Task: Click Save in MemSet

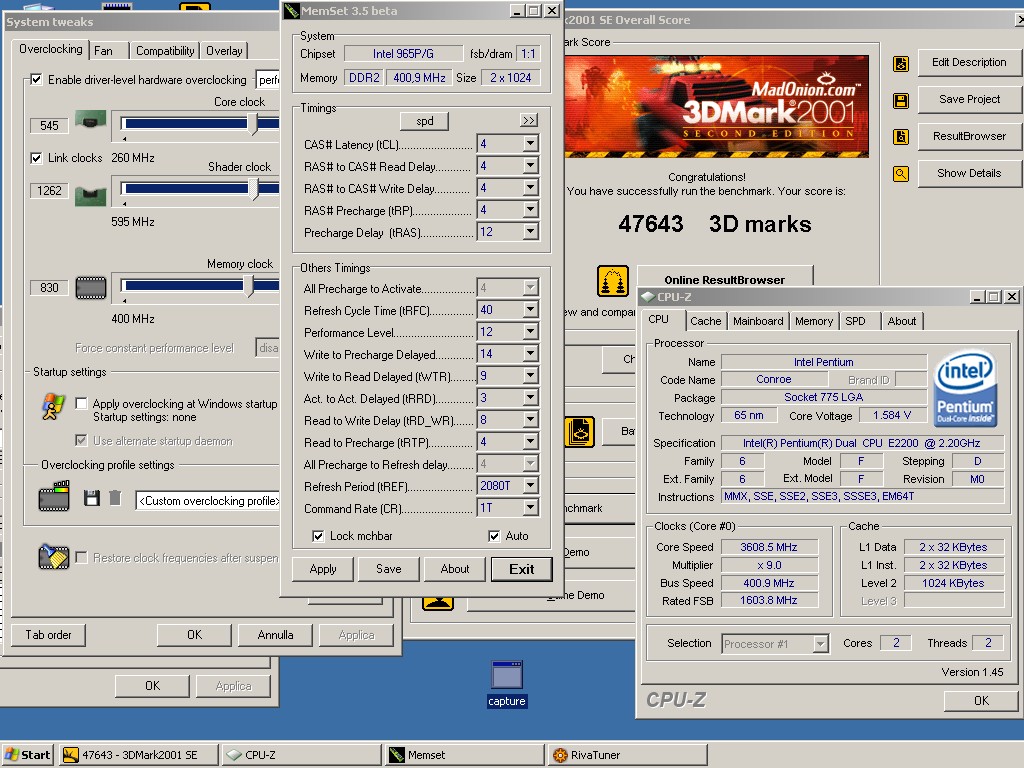Action: 389,569
